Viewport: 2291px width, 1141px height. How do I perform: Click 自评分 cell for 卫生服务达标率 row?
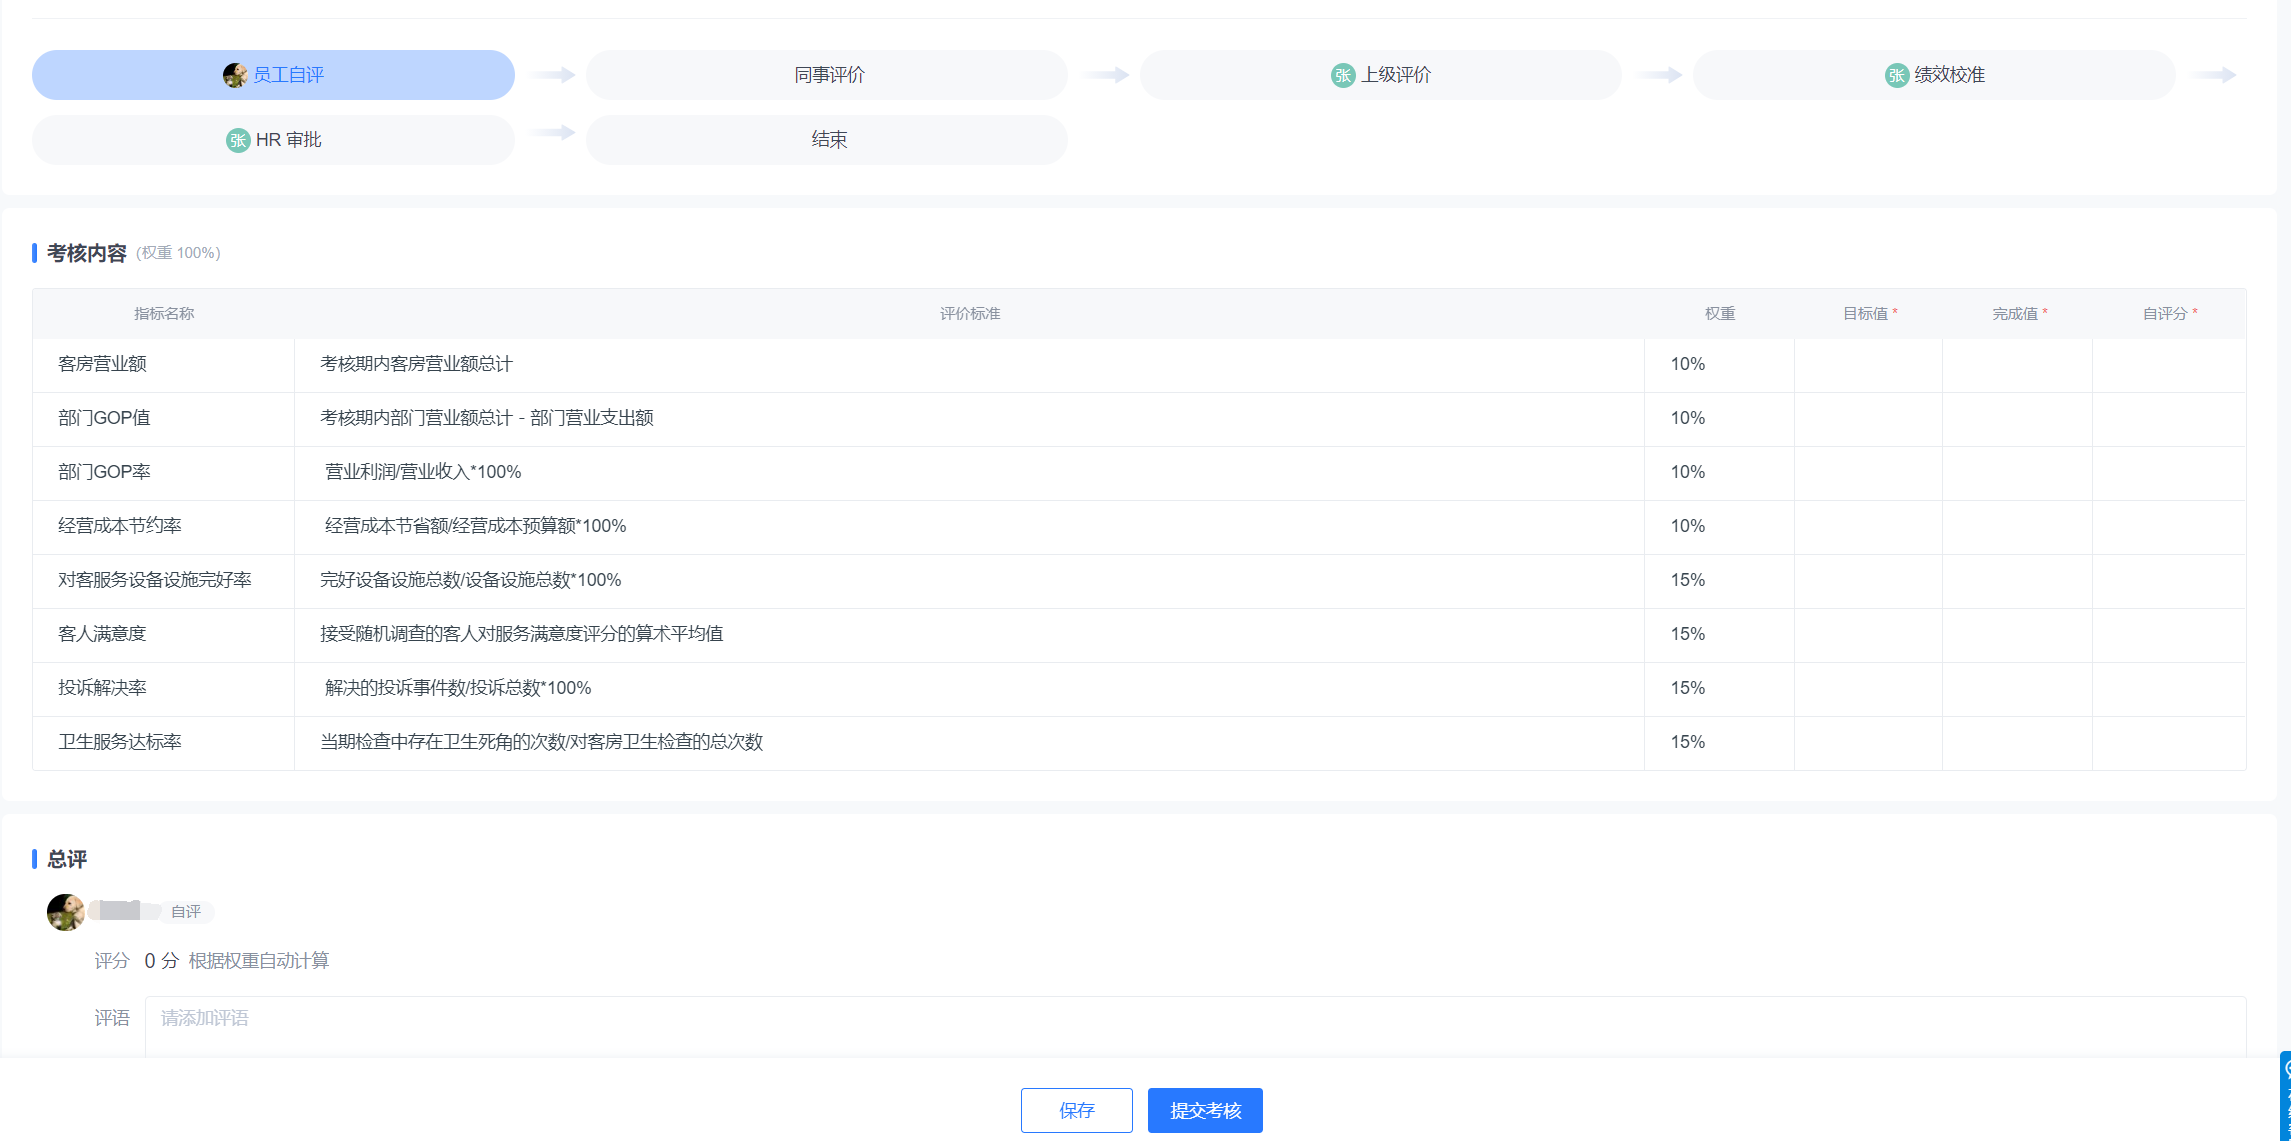click(x=2168, y=743)
